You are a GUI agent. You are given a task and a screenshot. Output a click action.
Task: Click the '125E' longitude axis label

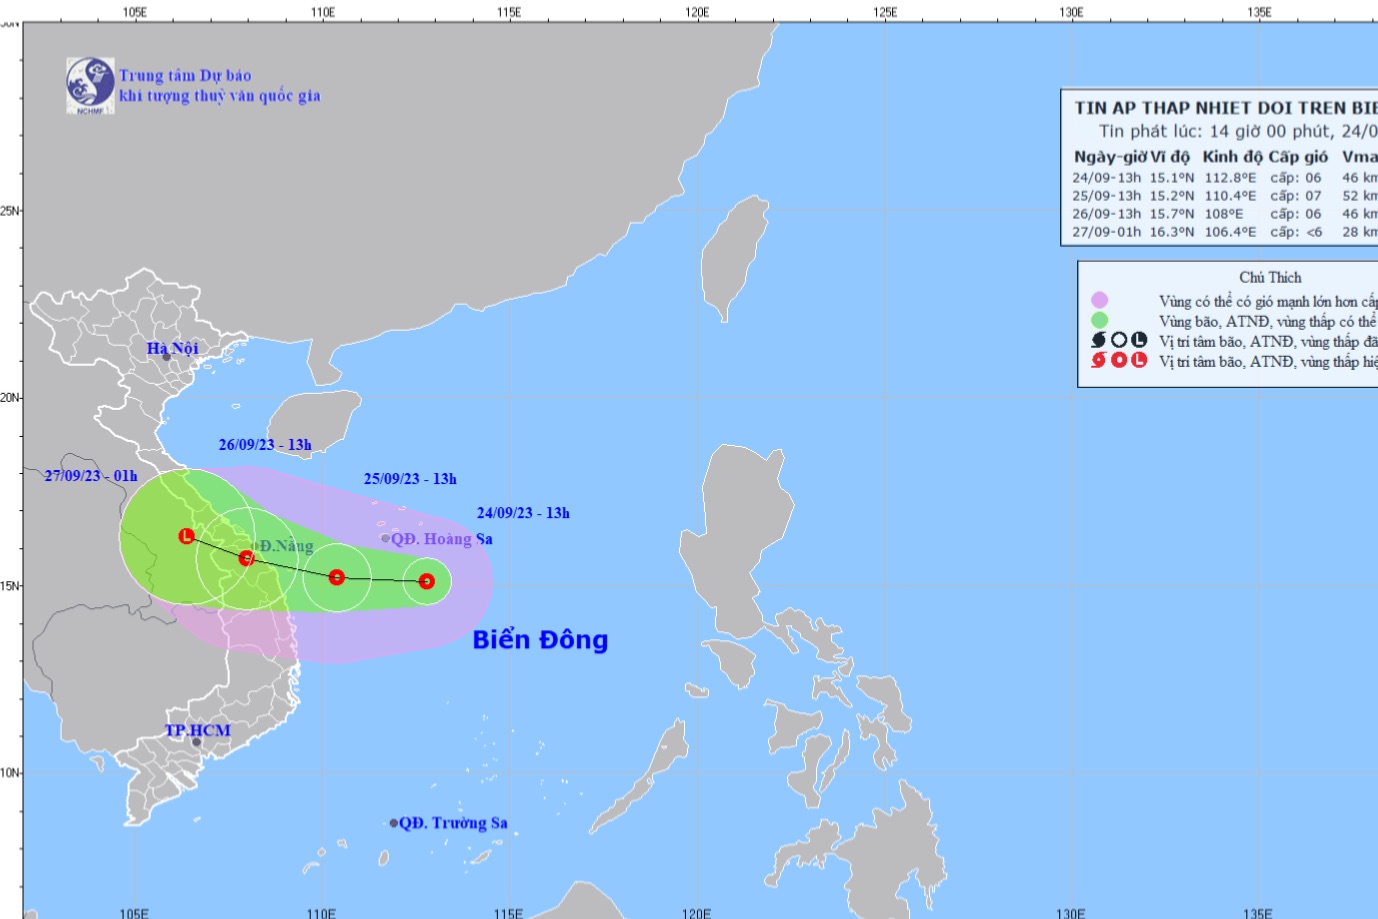tap(885, 12)
